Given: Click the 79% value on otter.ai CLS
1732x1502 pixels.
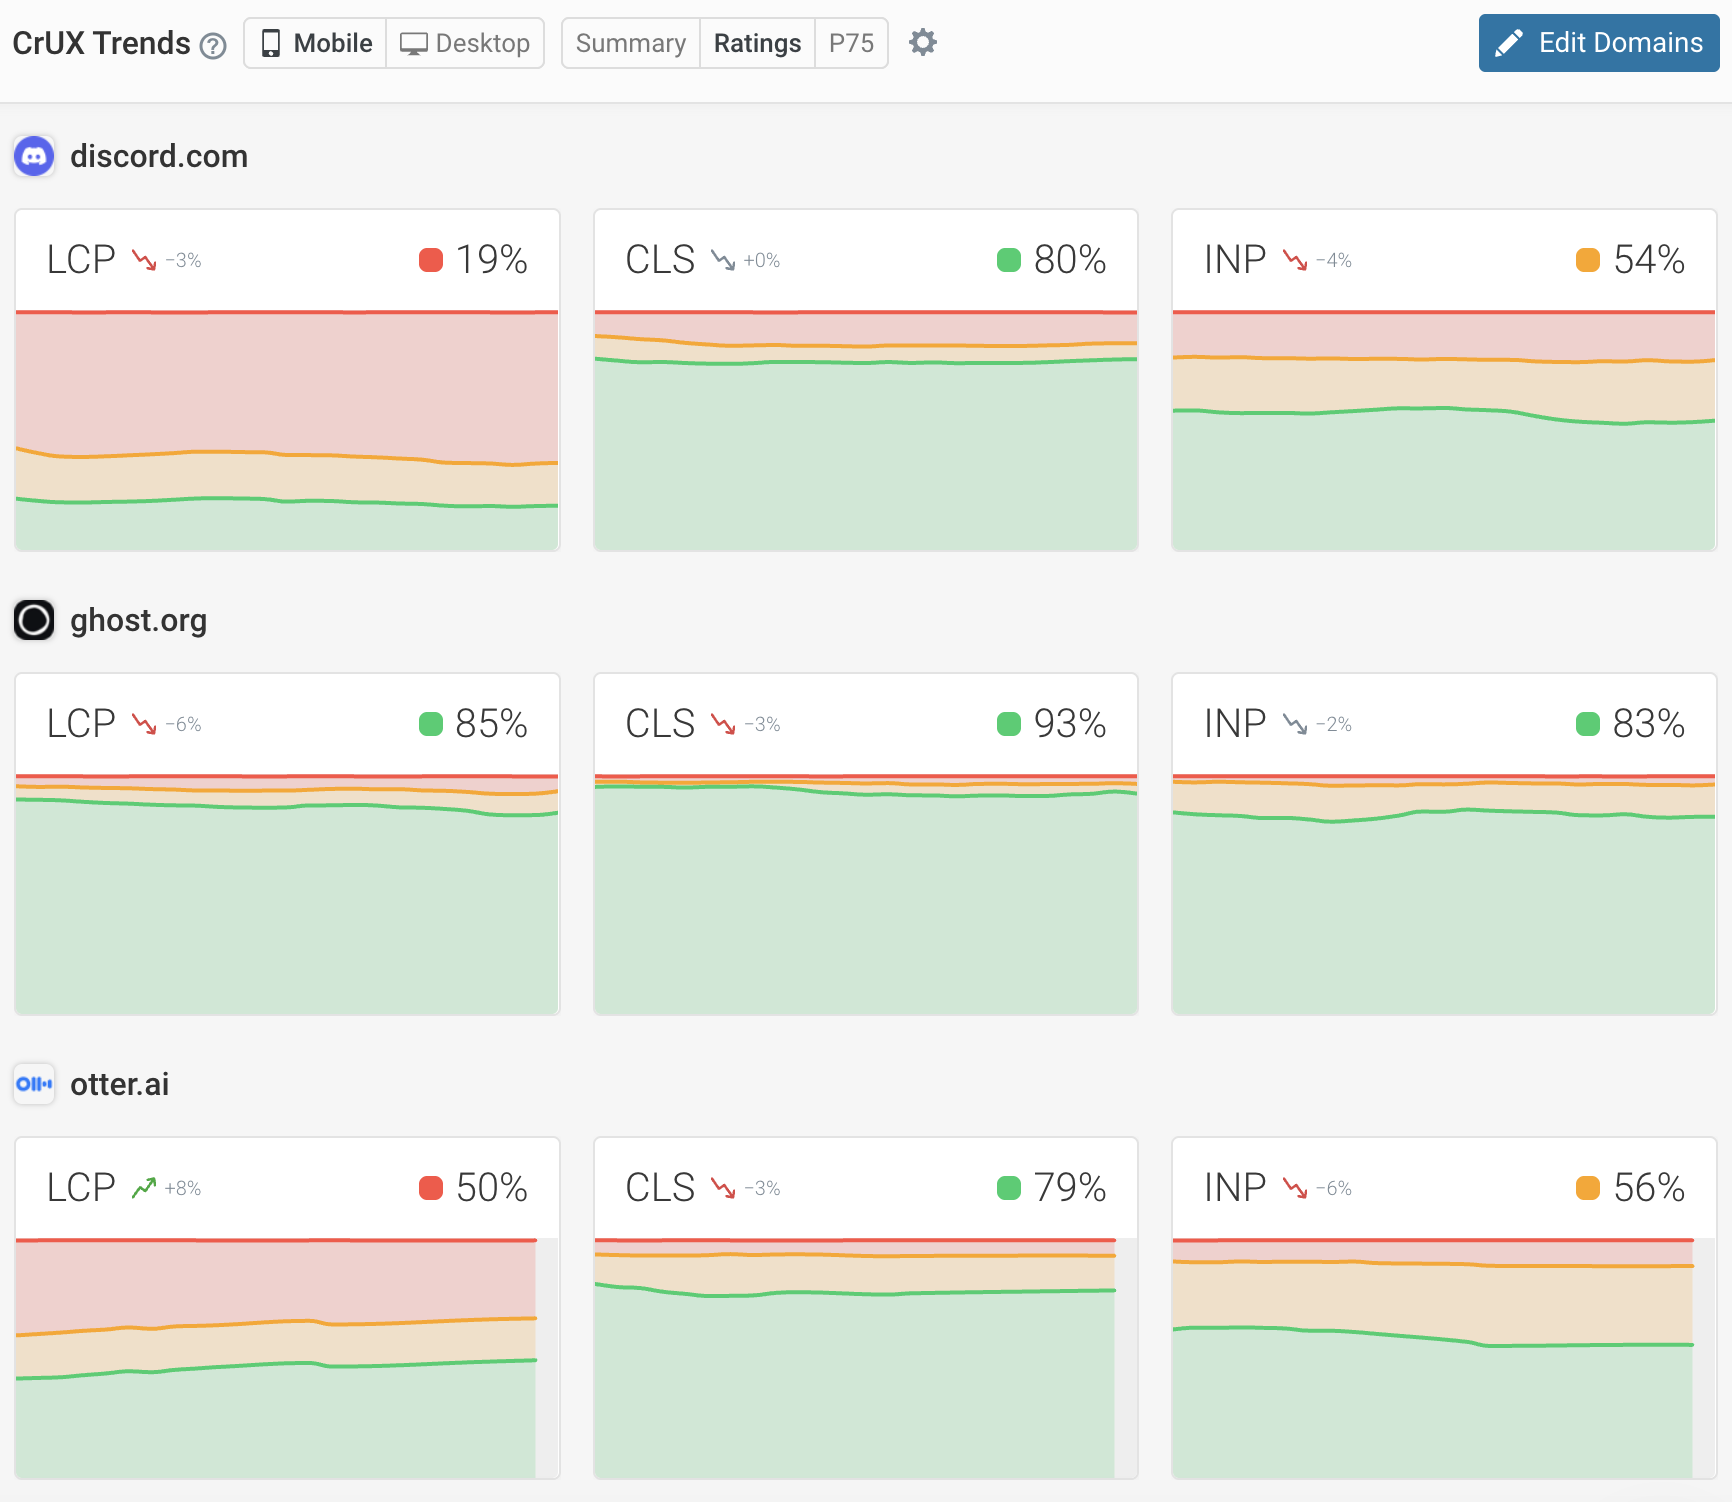Looking at the screenshot, I should [1070, 1188].
